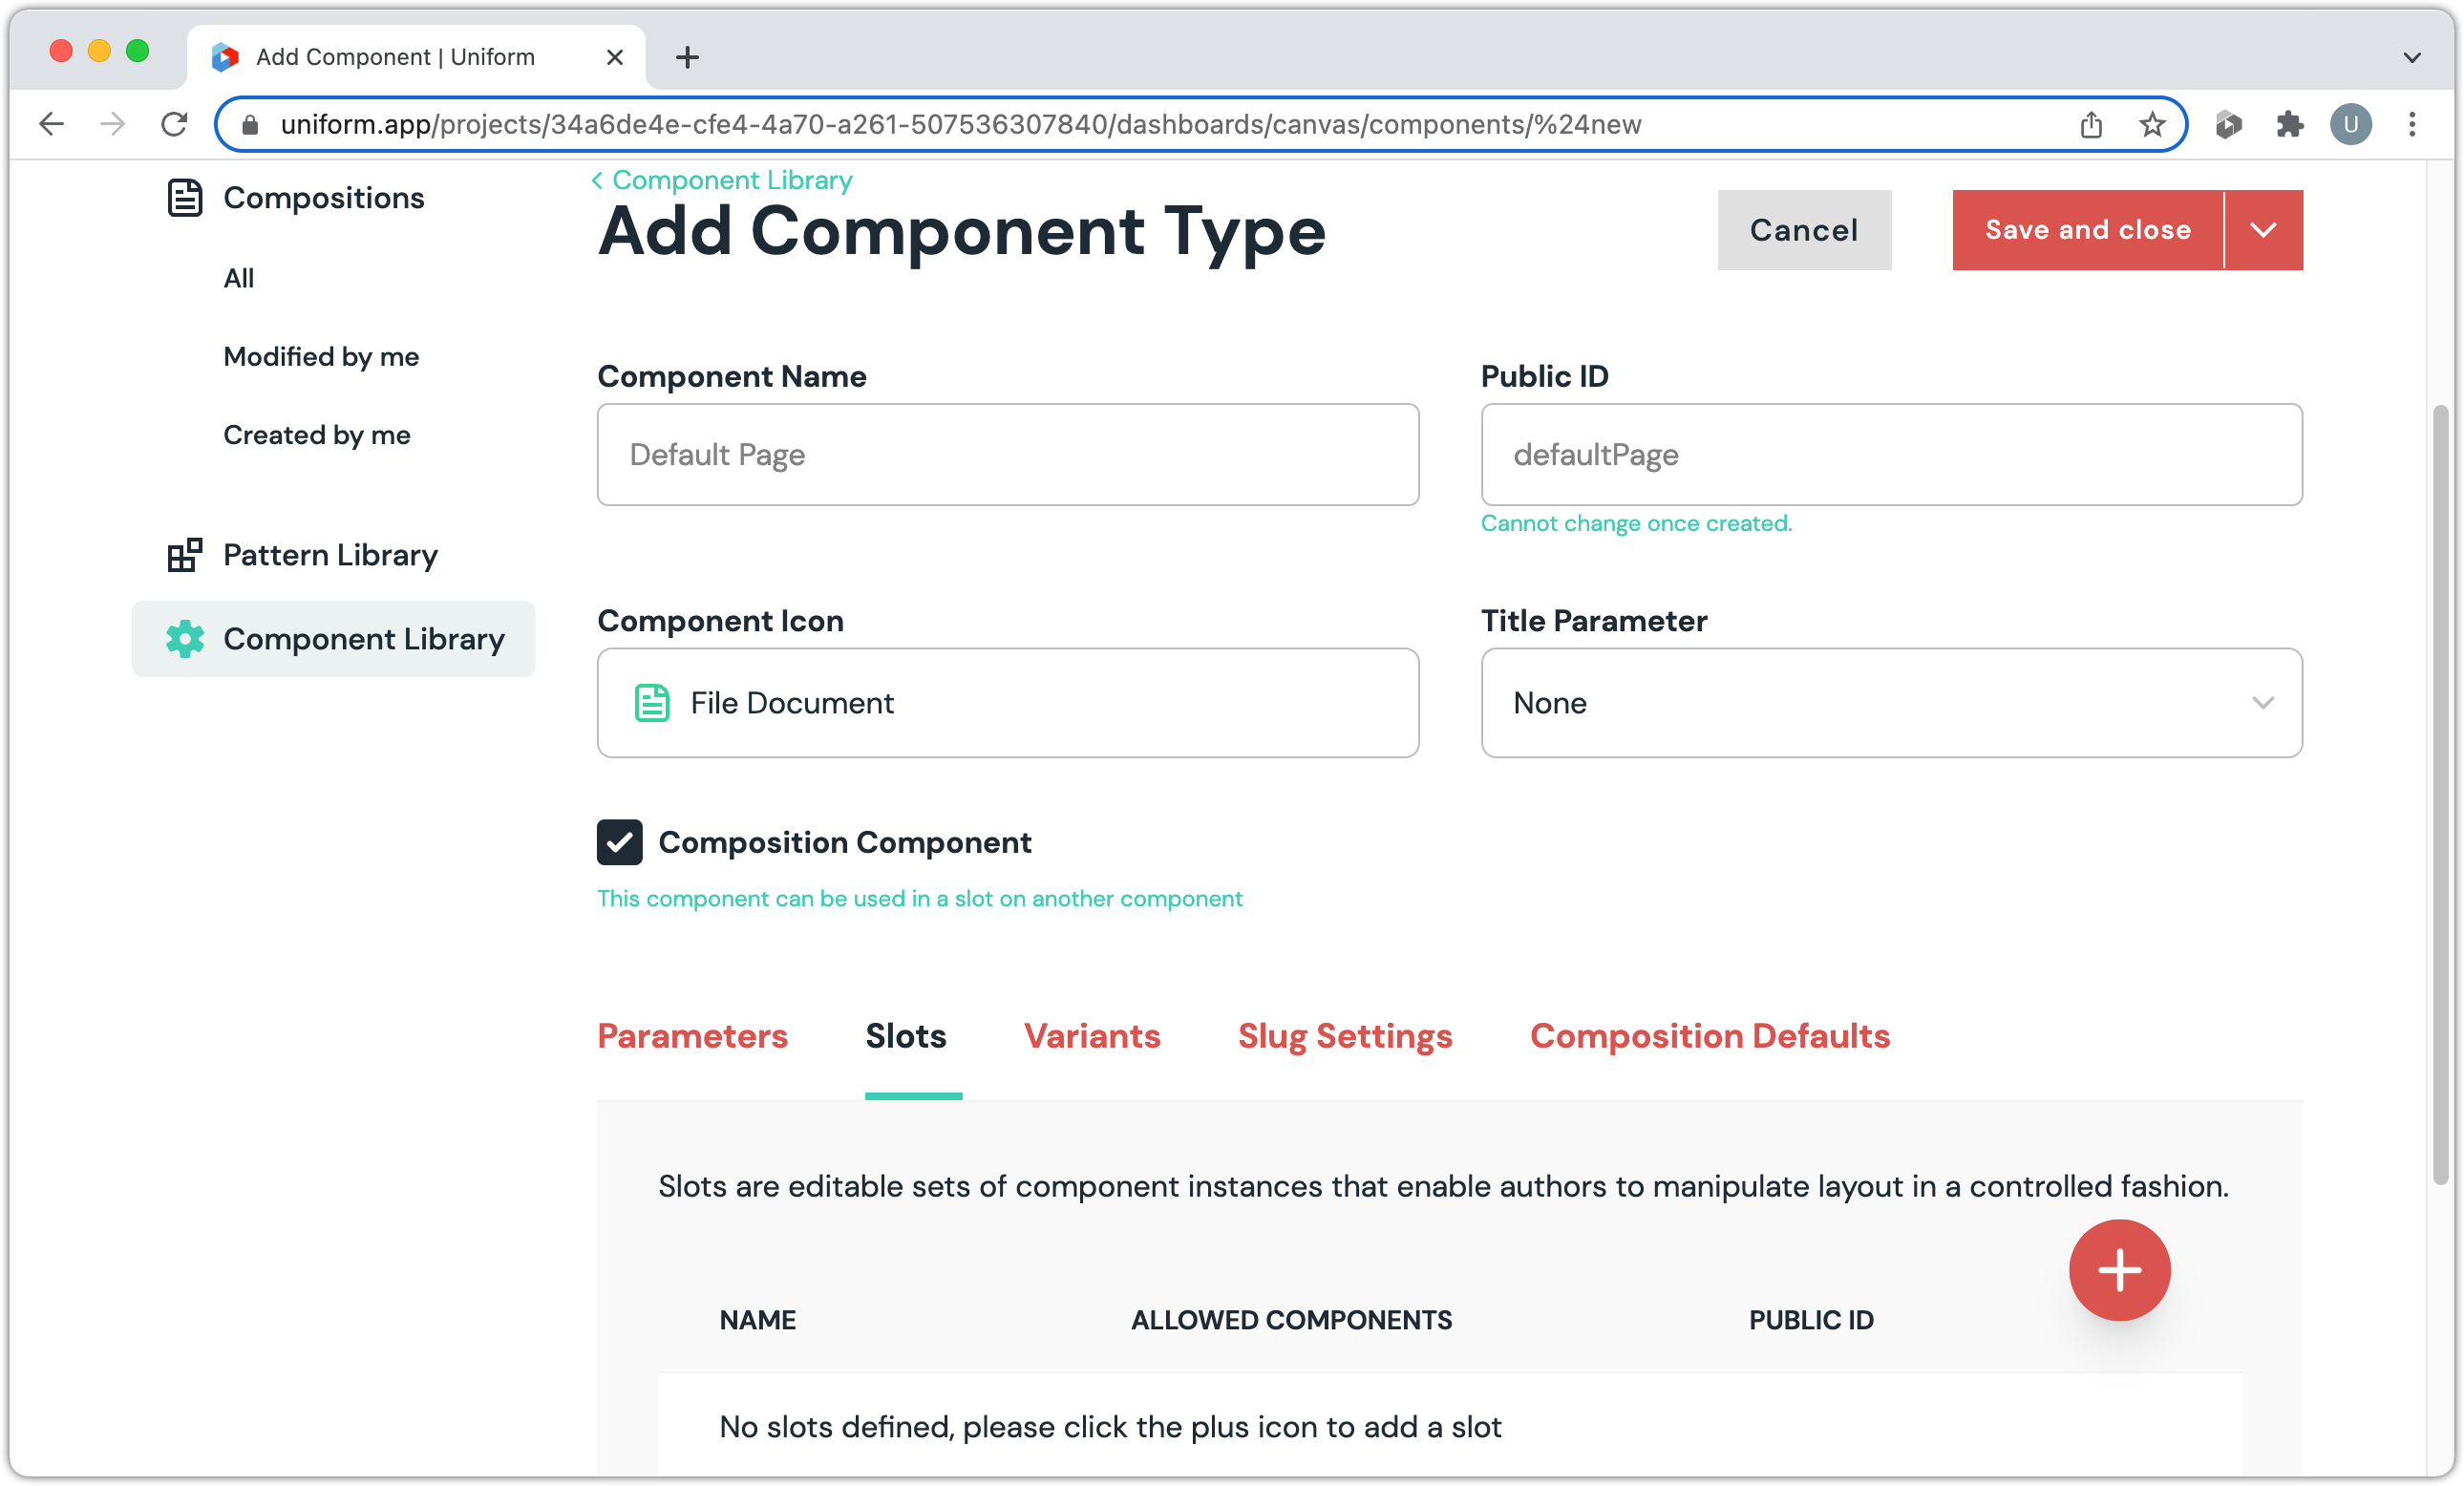Click the Pattern Library blocks icon

click(184, 555)
